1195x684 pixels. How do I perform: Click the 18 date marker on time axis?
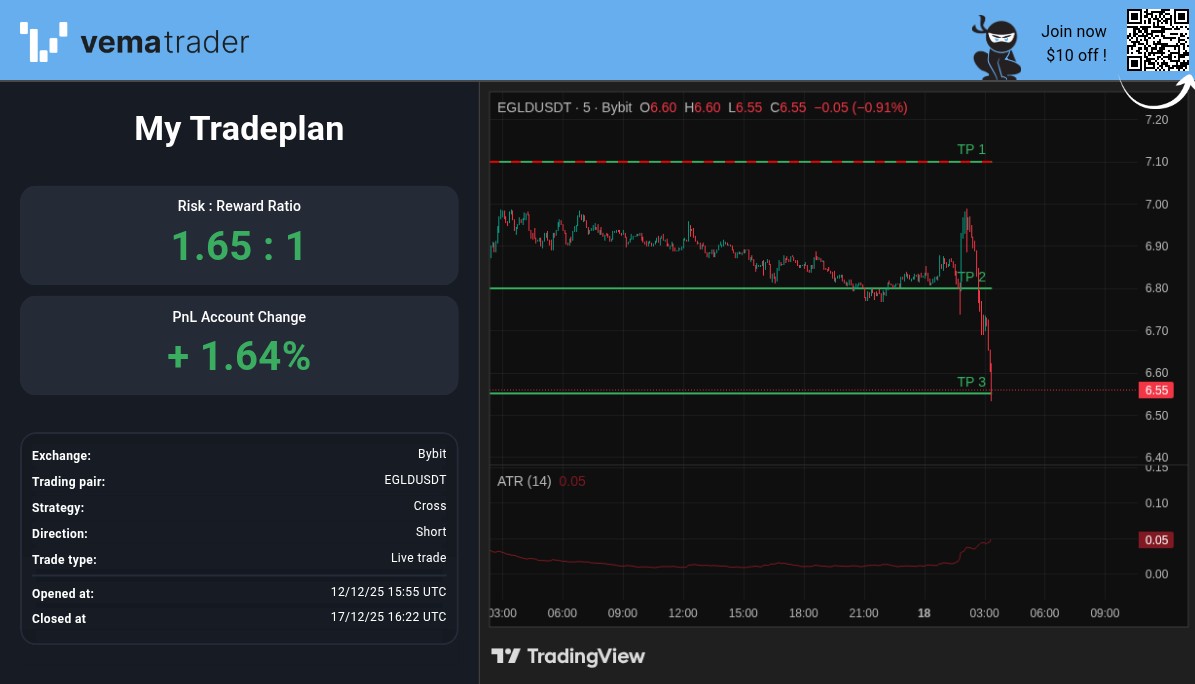coord(923,613)
